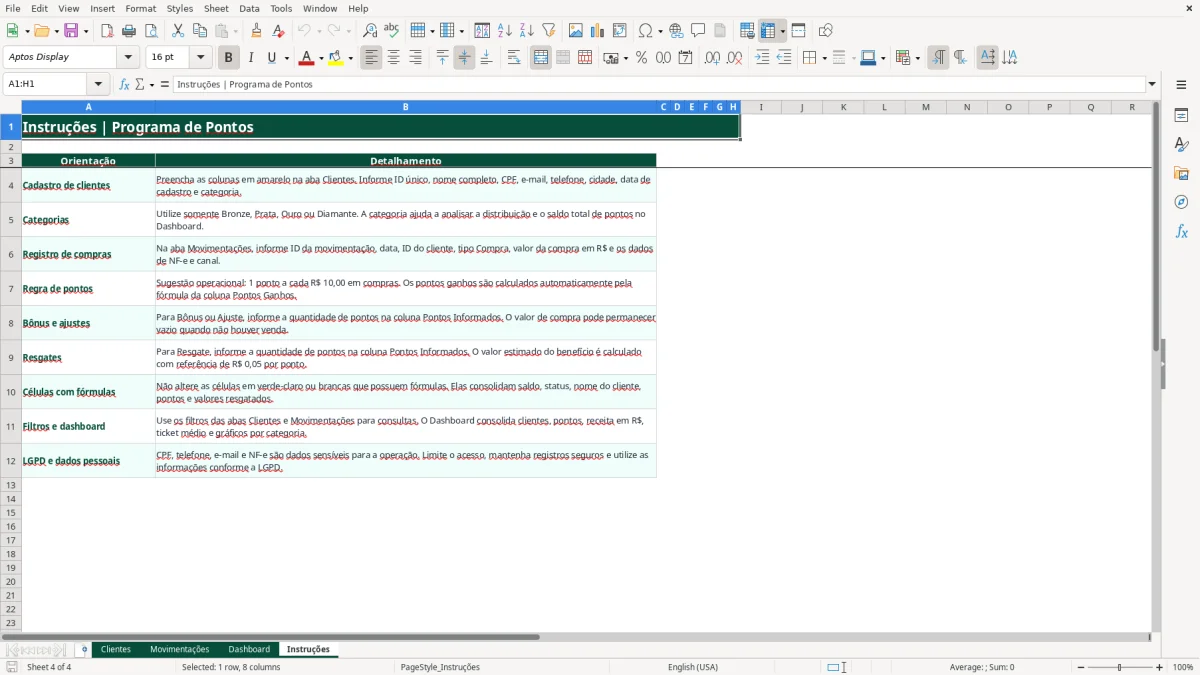Image resolution: width=1200 pixels, height=675 pixels.
Task: Open the sidebar Gallery
Action: (1181, 174)
